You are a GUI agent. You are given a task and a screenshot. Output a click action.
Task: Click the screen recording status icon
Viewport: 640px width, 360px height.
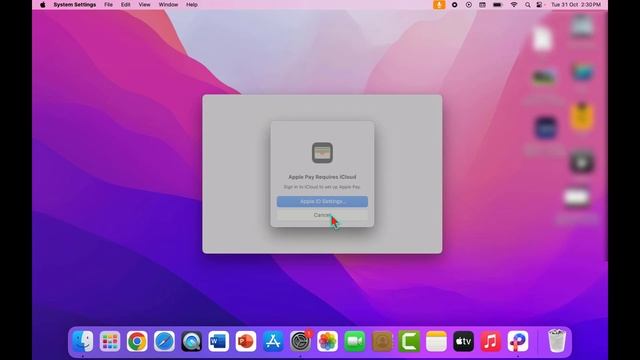pos(454,5)
